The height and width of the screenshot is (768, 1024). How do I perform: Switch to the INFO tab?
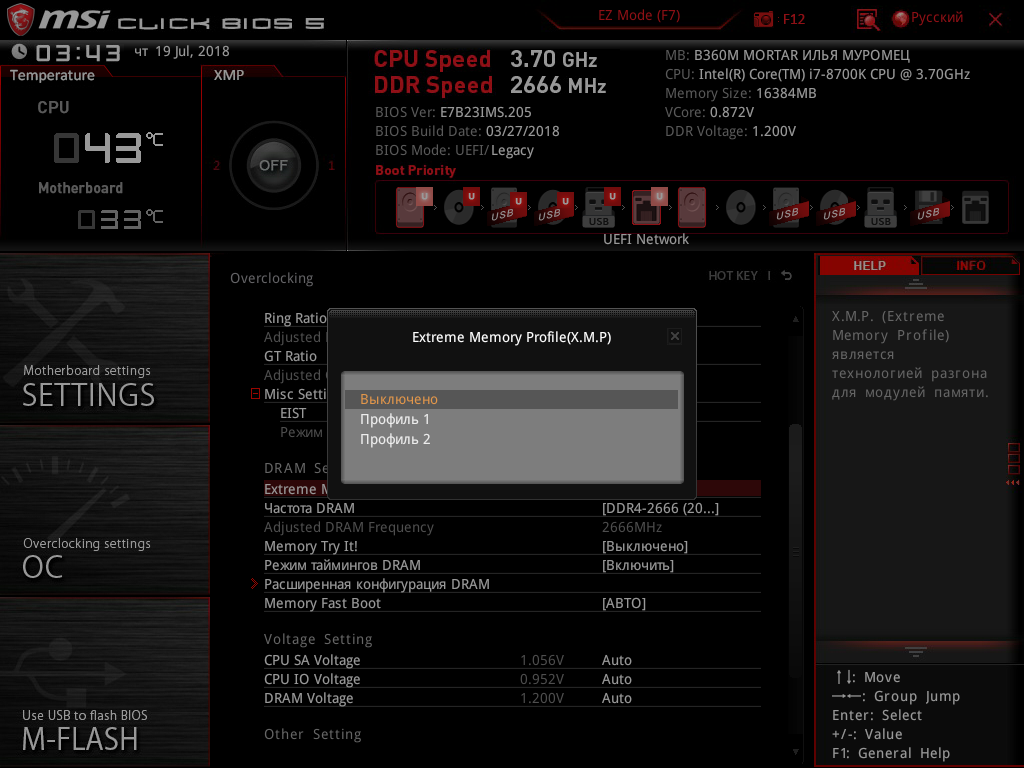tap(970, 265)
